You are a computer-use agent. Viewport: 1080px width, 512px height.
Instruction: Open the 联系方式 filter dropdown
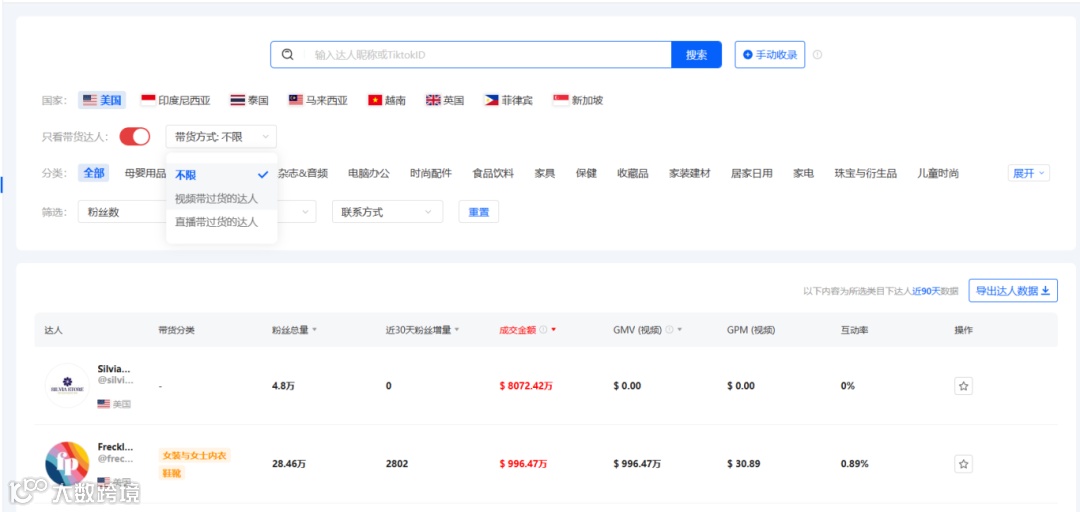pyautogui.click(x=387, y=212)
